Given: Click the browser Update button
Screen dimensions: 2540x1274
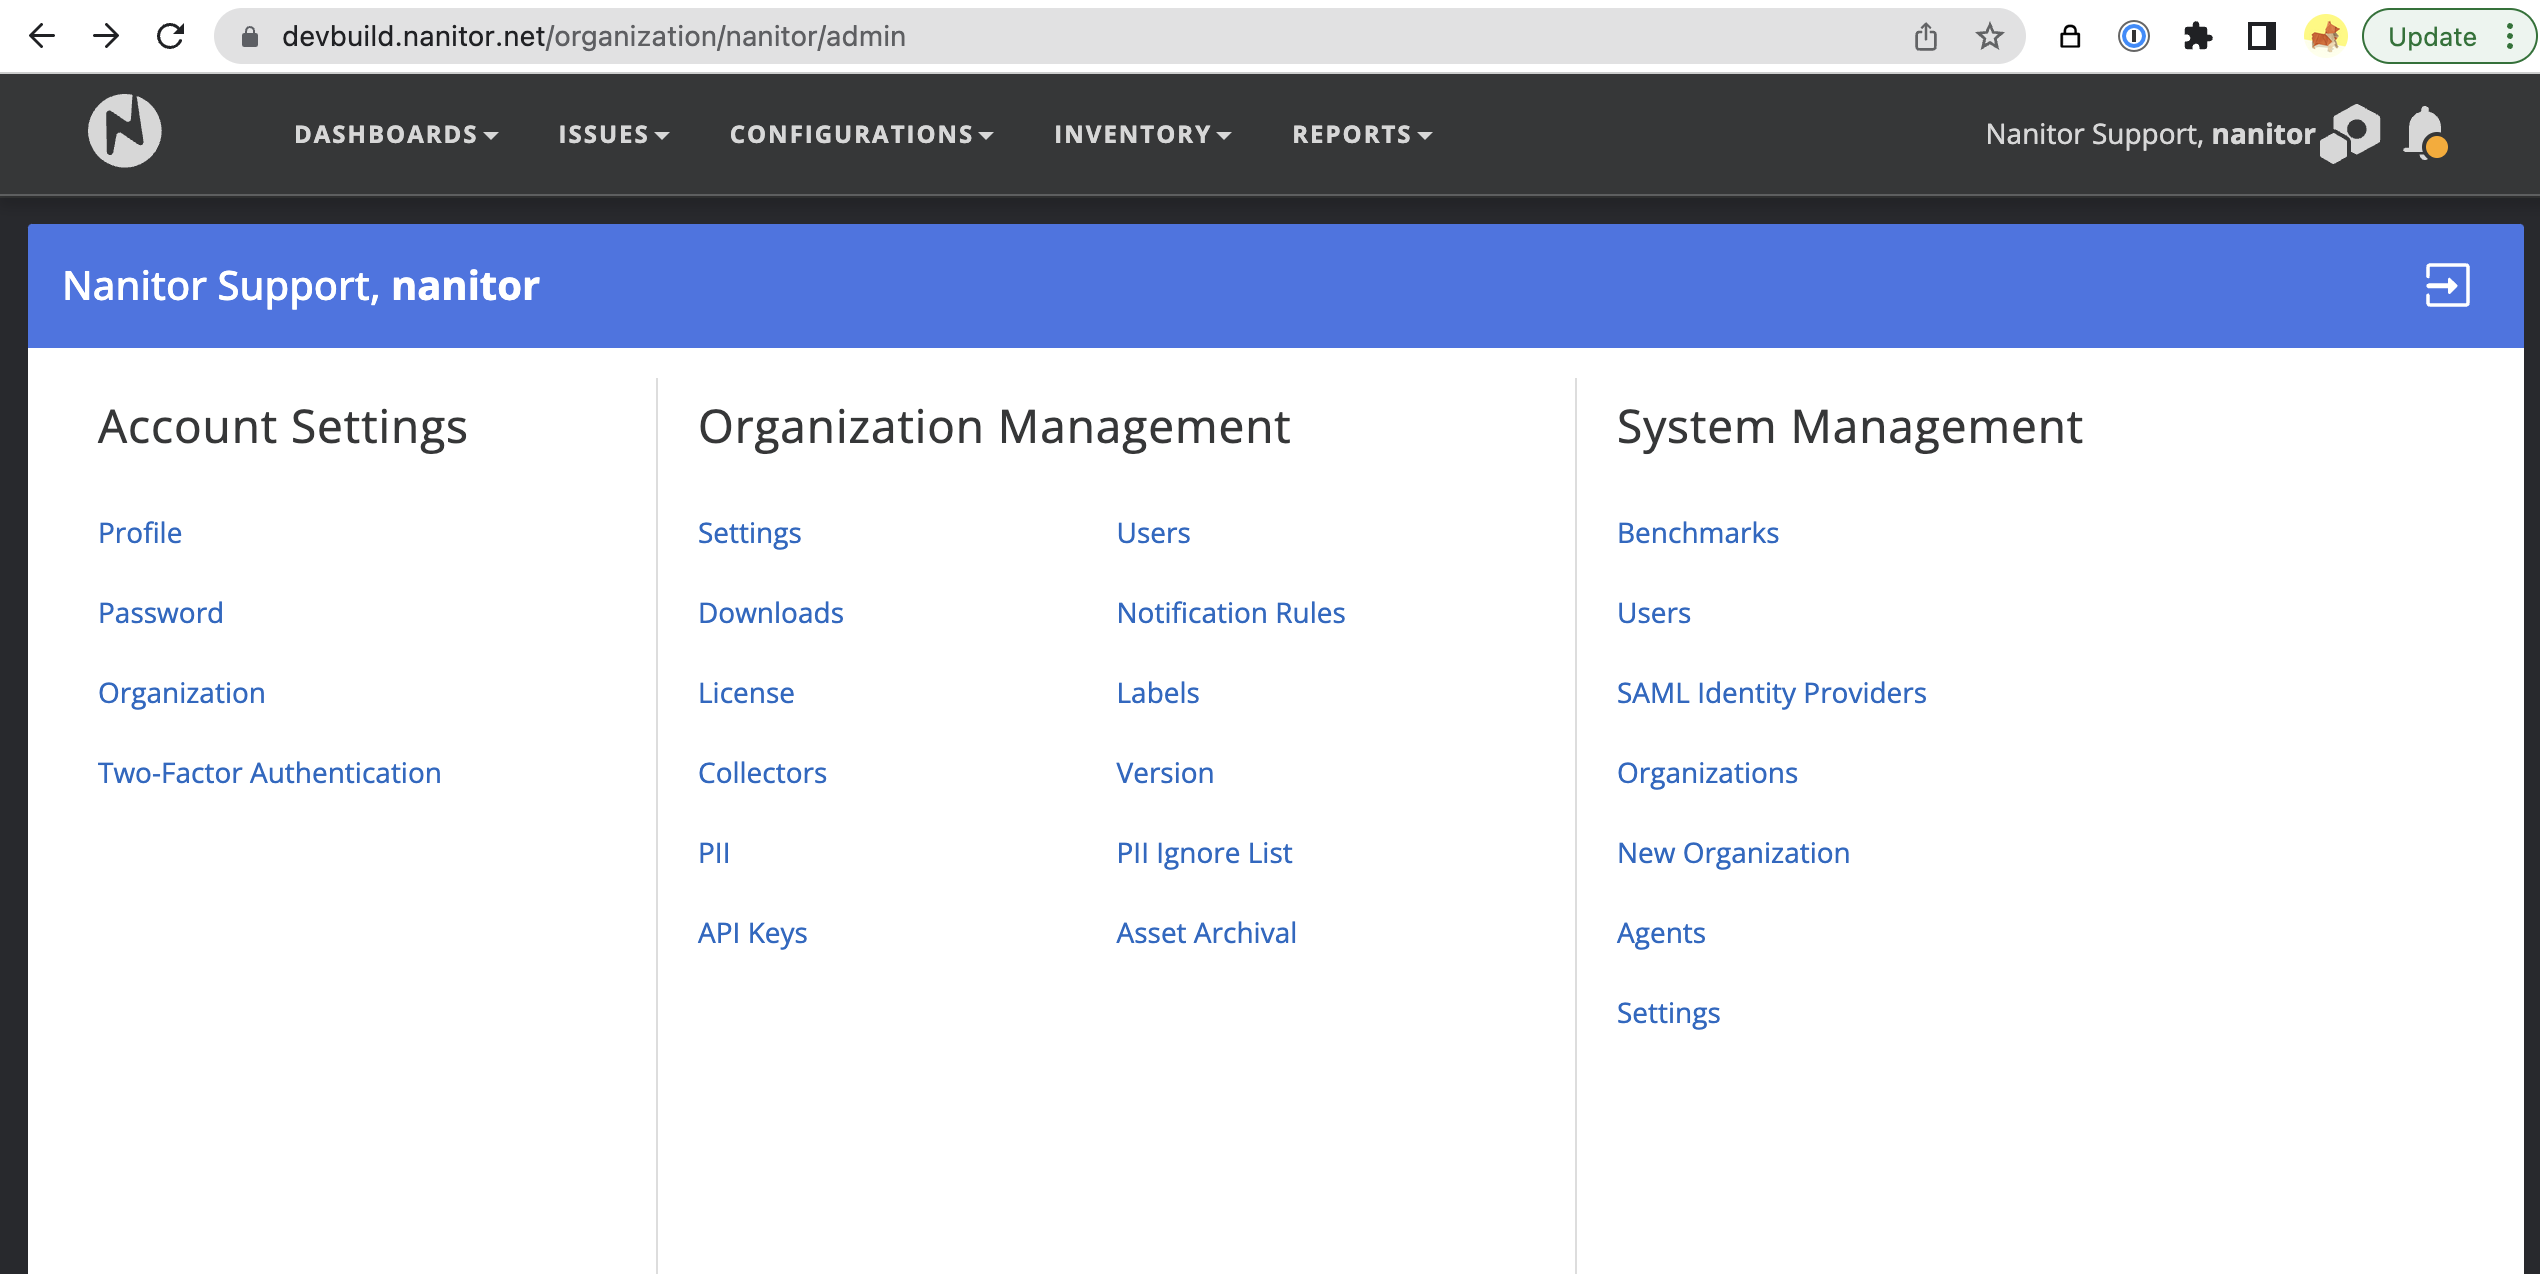Looking at the screenshot, I should 2432,37.
